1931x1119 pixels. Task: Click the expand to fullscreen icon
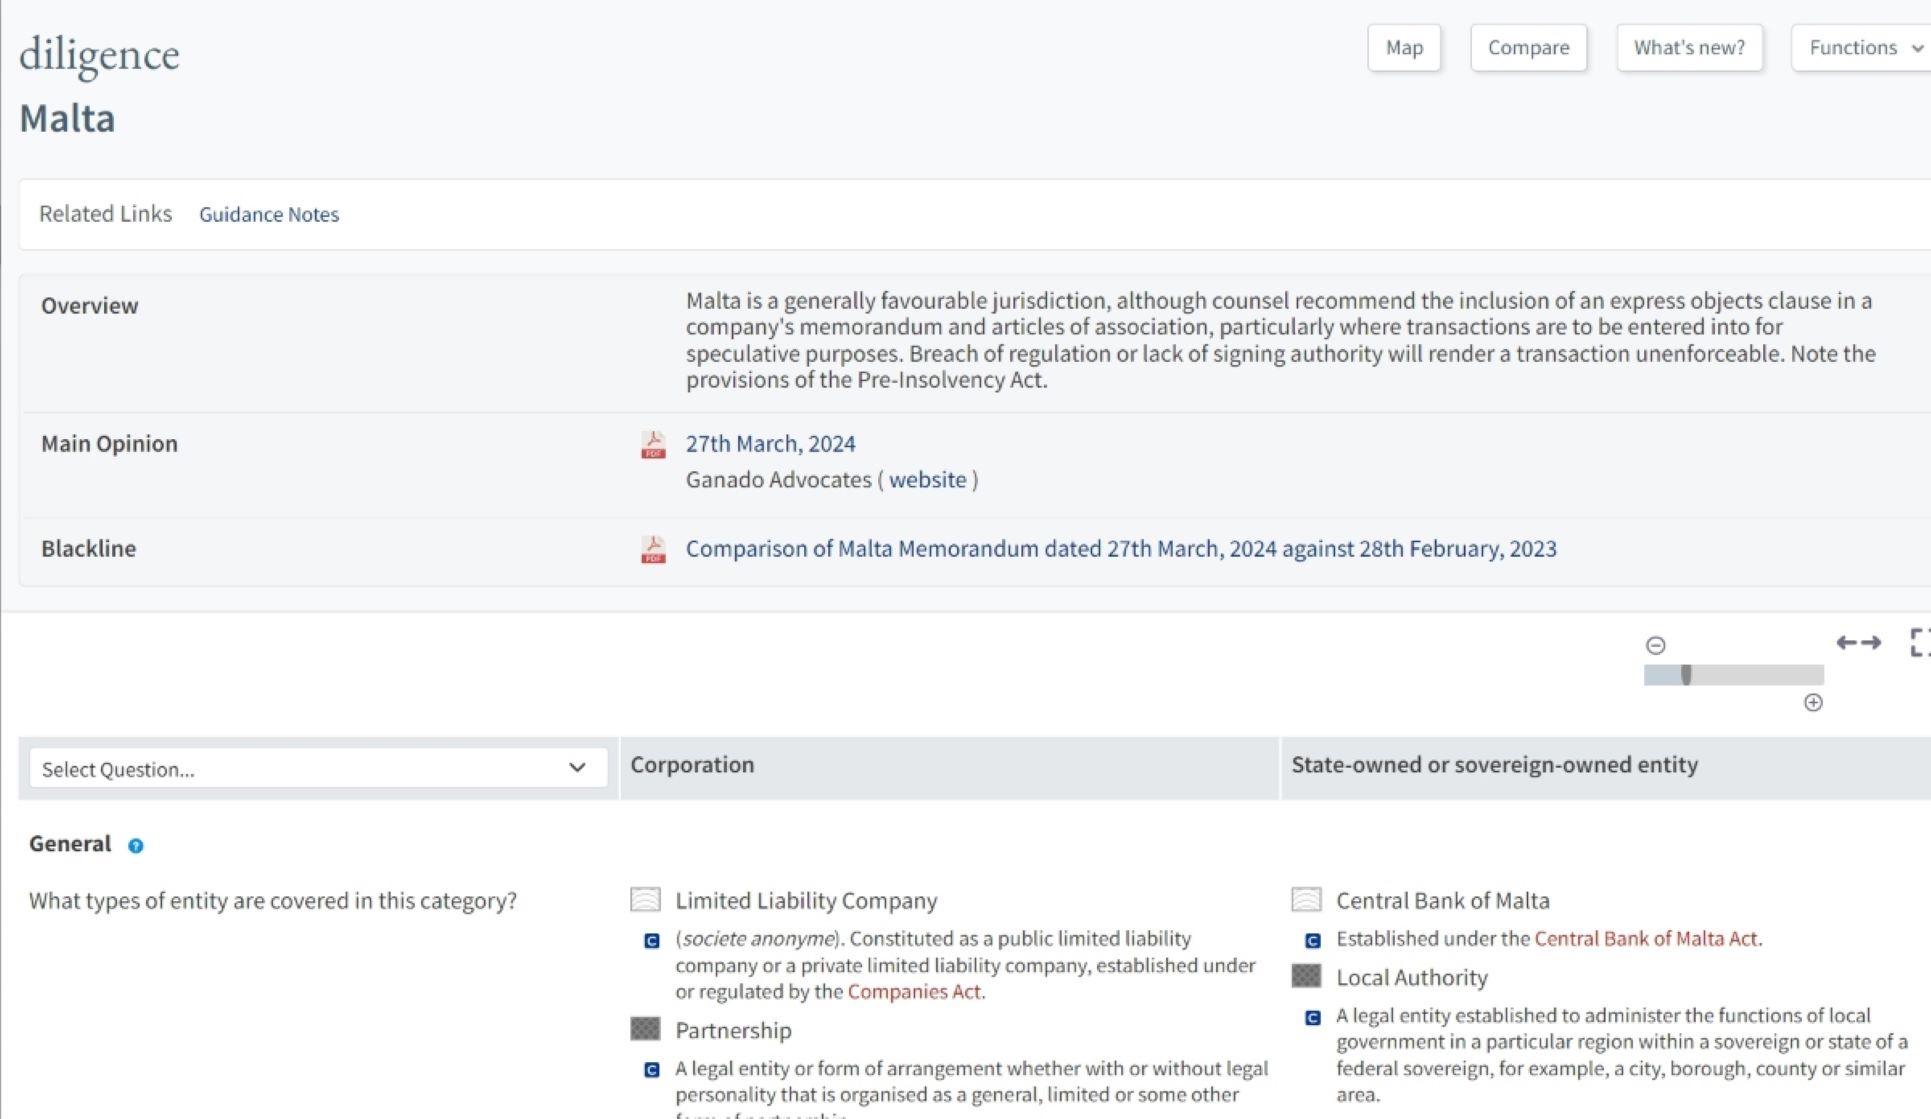(1919, 645)
